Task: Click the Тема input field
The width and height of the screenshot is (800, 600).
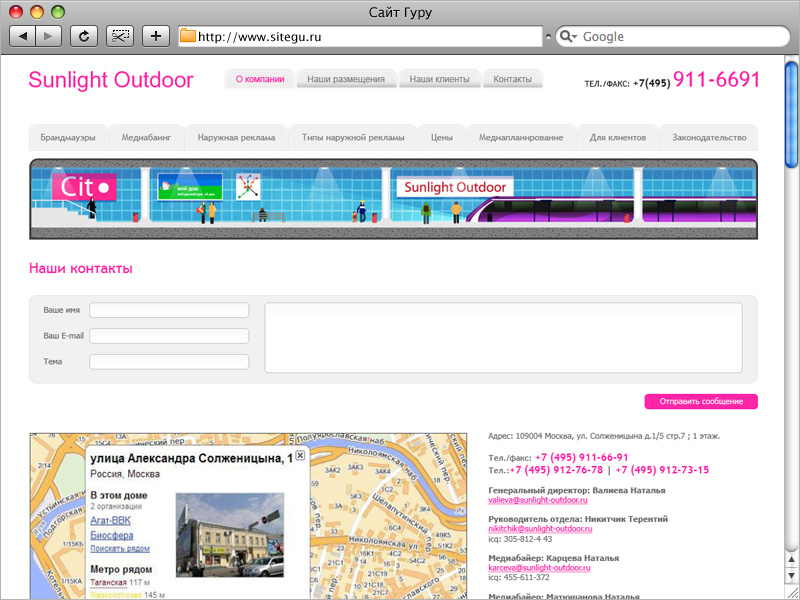Action: 169,361
